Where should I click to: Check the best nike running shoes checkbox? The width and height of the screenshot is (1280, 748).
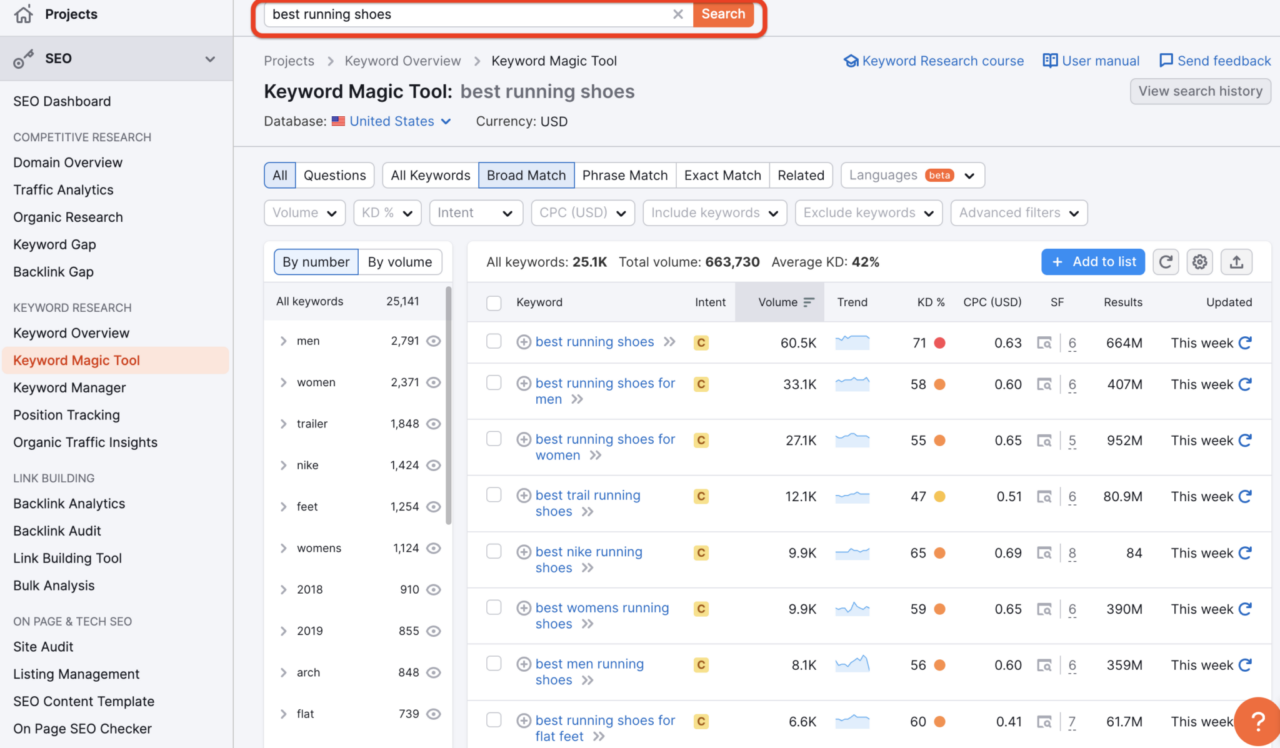(494, 551)
